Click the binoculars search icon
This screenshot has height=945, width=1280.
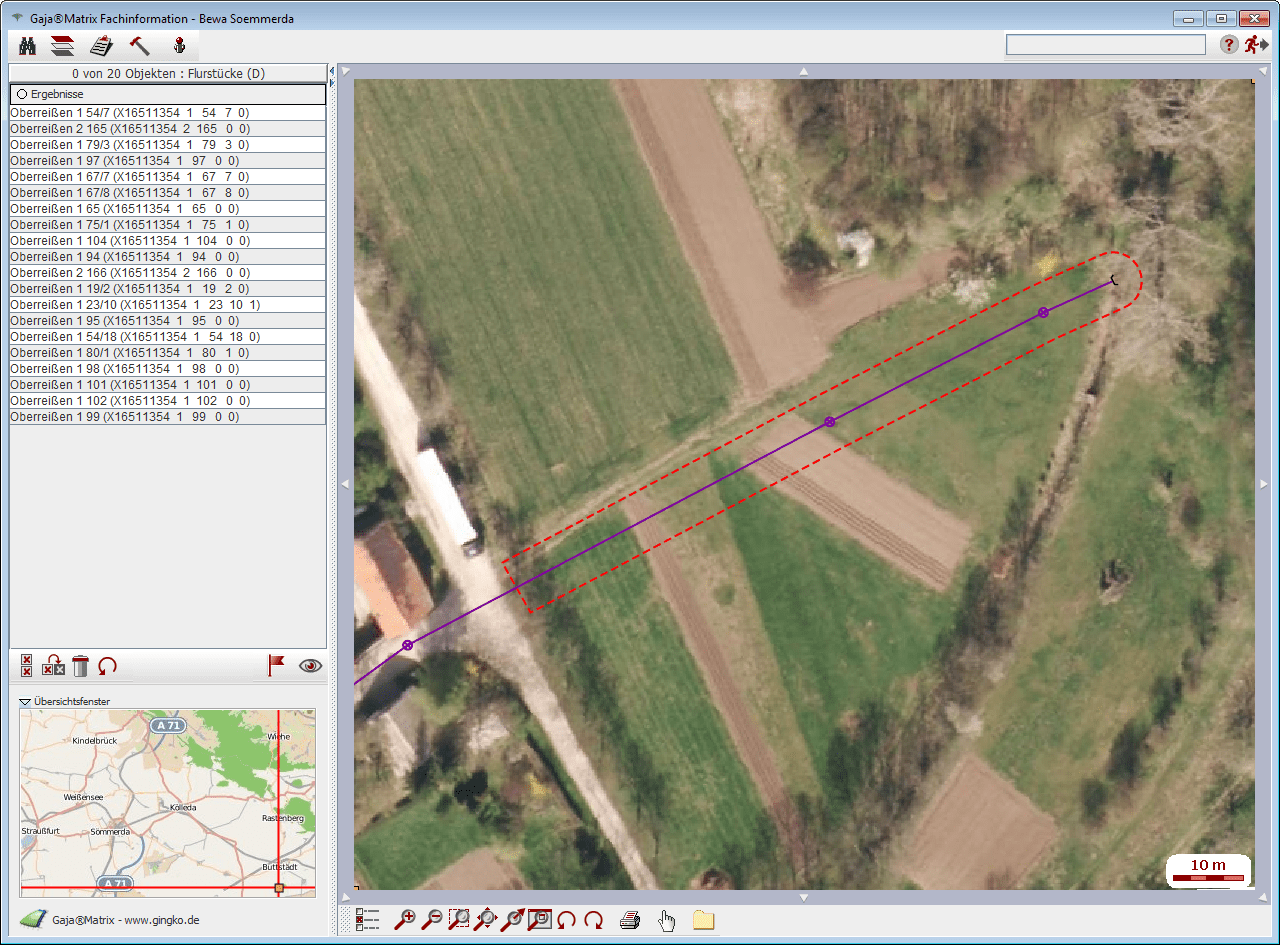tap(28, 45)
